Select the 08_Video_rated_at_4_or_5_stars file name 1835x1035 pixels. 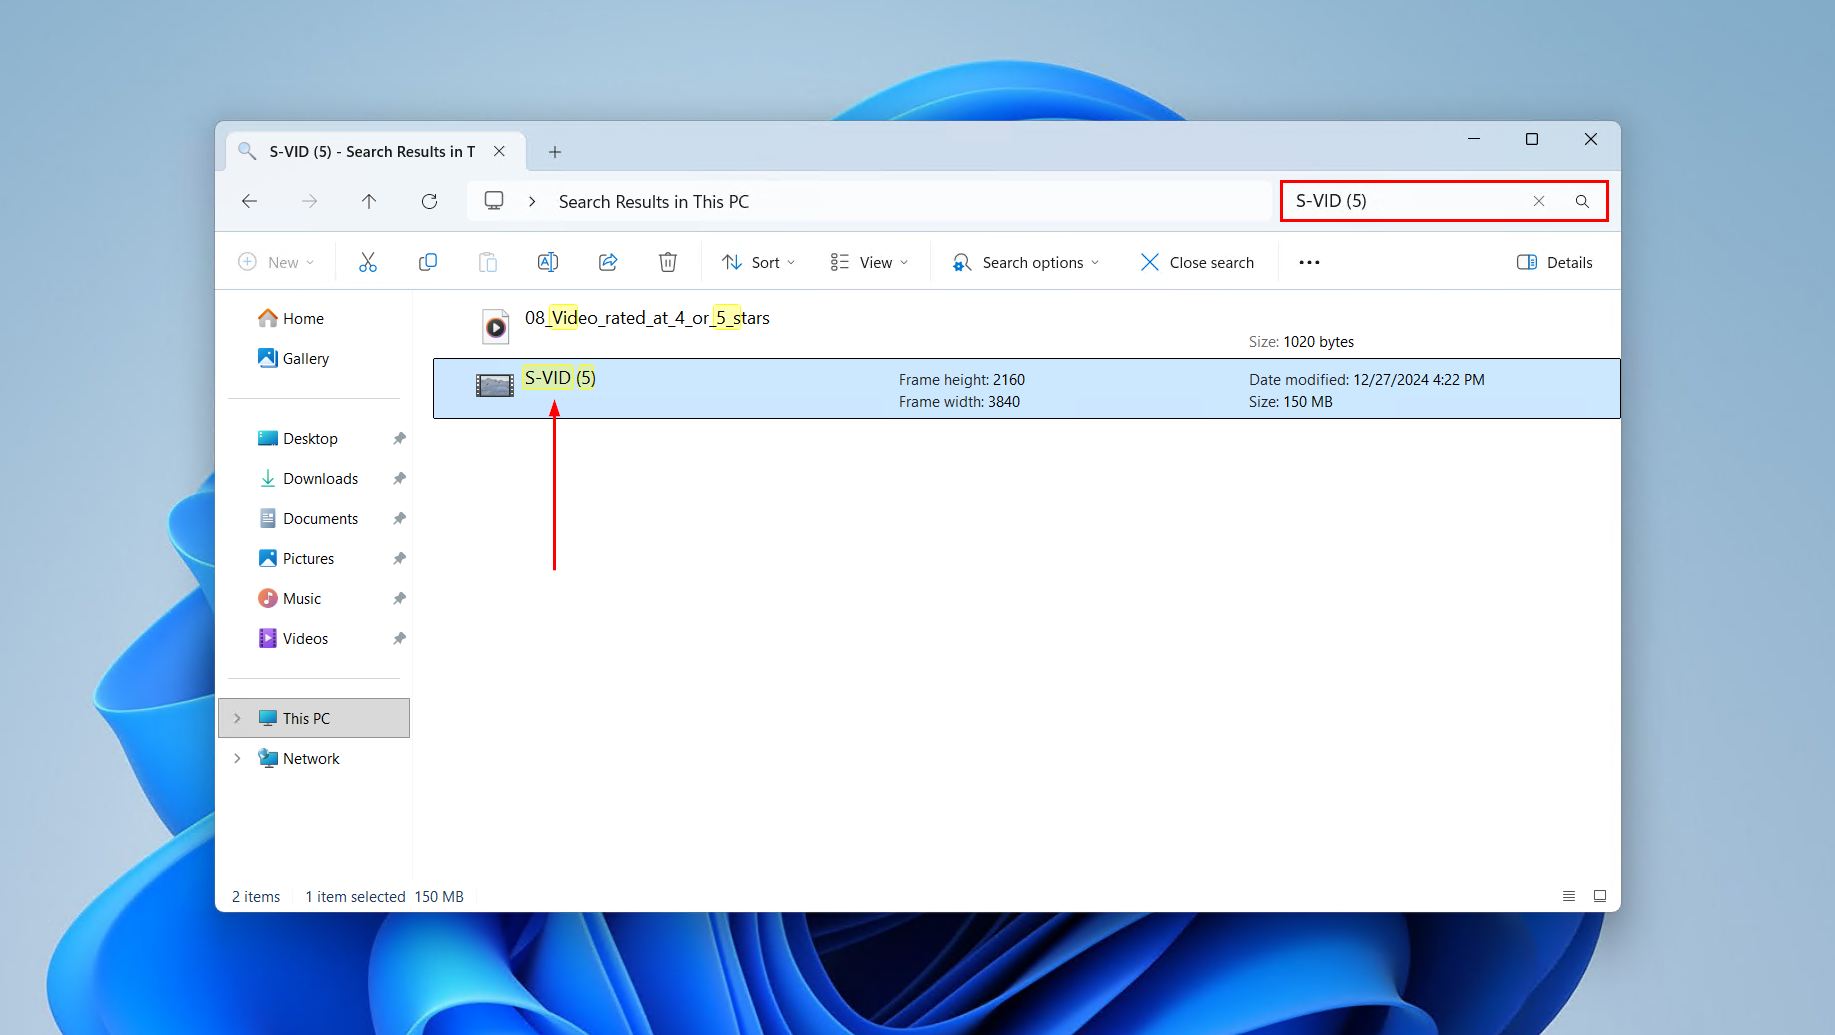647,318
